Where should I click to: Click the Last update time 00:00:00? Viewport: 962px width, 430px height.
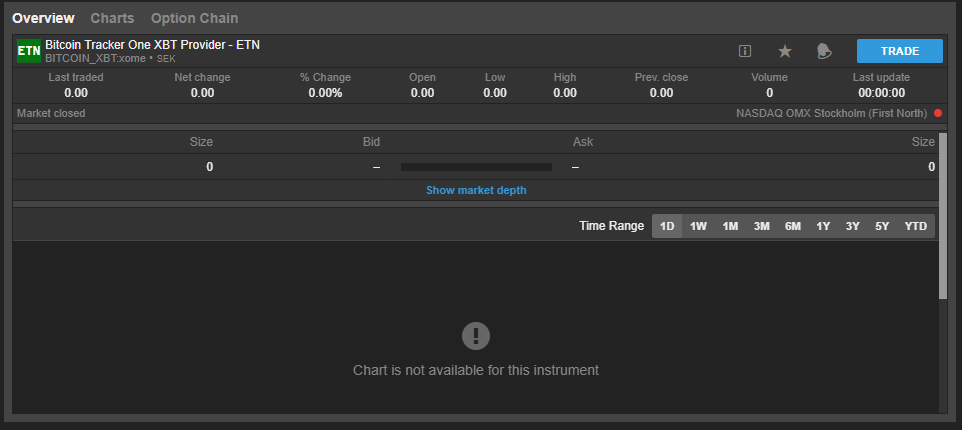tap(882, 93)
